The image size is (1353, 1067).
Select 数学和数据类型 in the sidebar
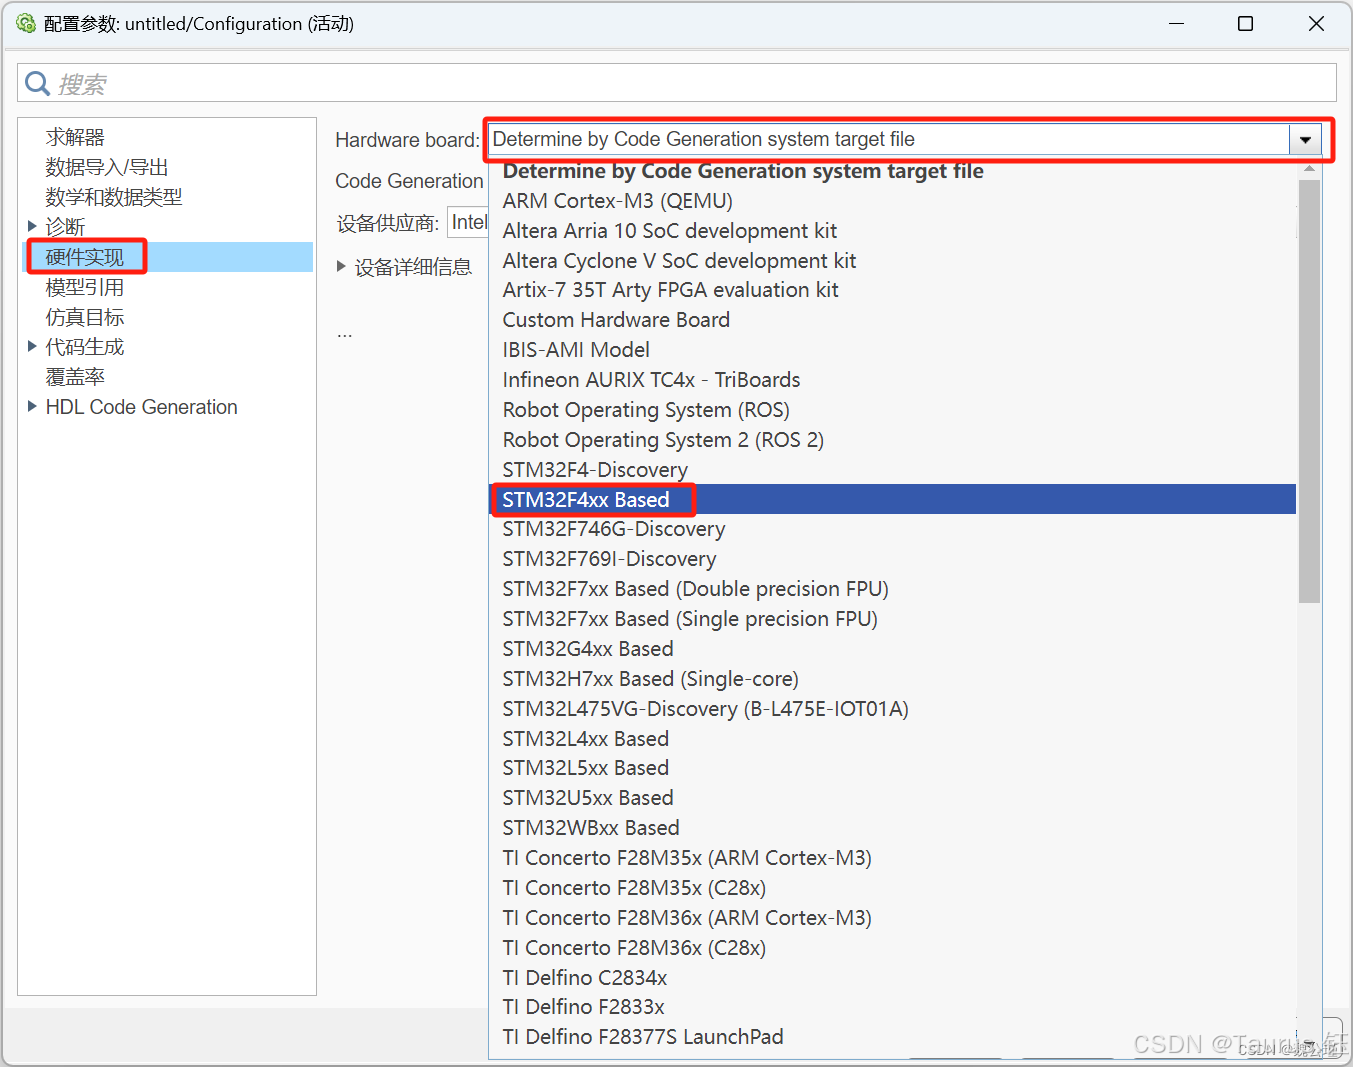[x=113, y=196]
